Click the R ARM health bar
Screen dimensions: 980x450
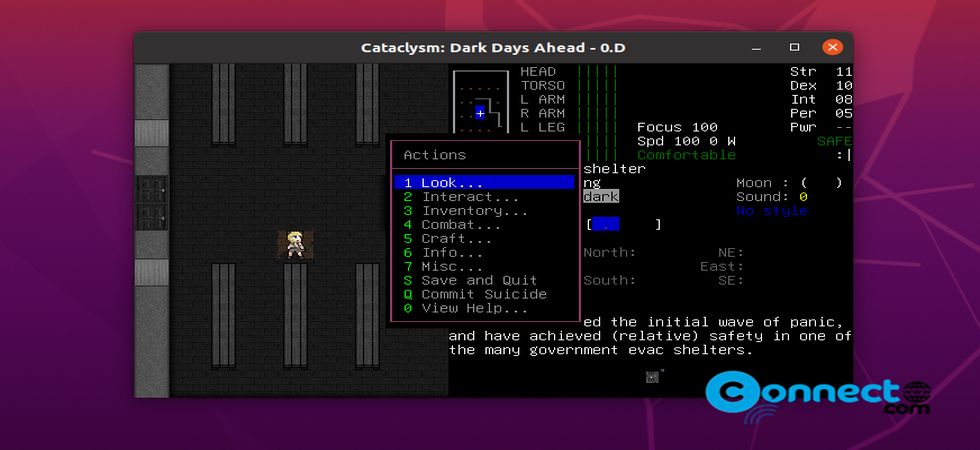tap(597, 113)
